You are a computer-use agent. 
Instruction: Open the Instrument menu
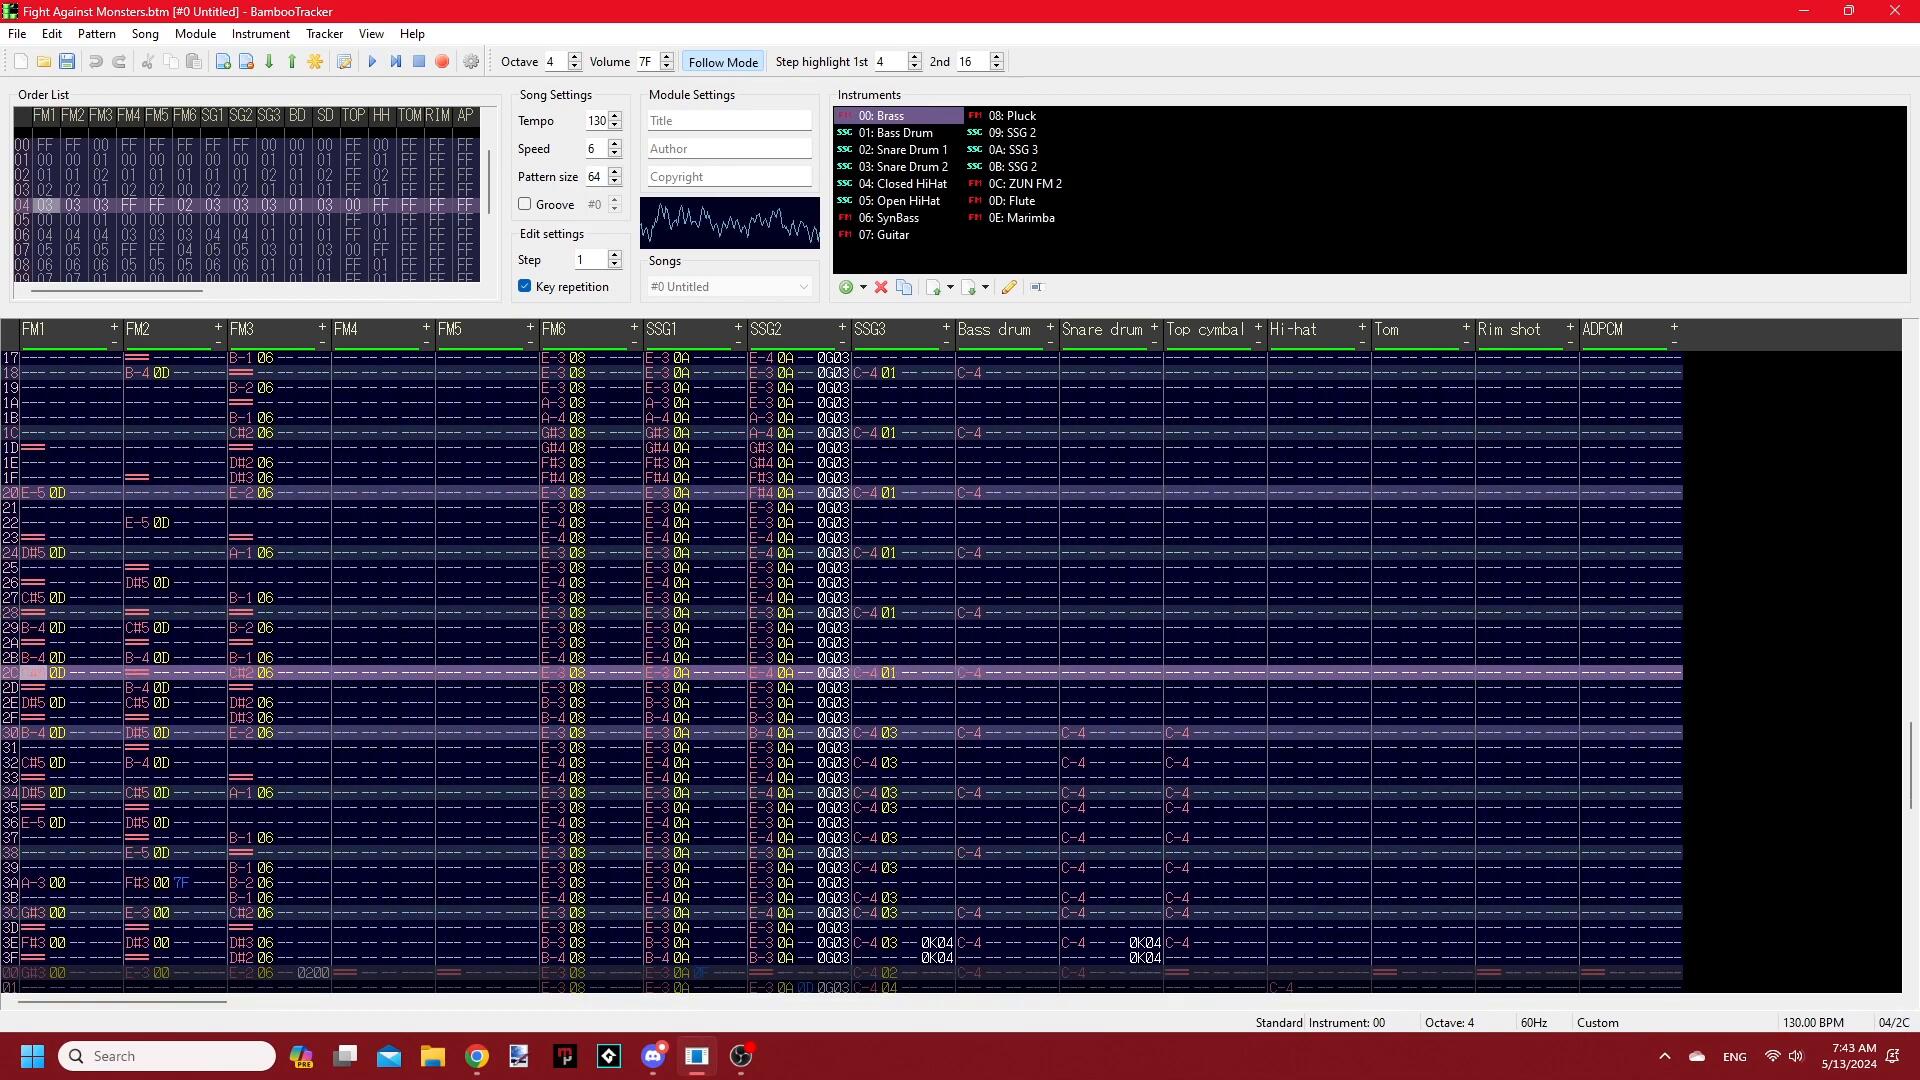pyautogui.click(x=260, y=34)
